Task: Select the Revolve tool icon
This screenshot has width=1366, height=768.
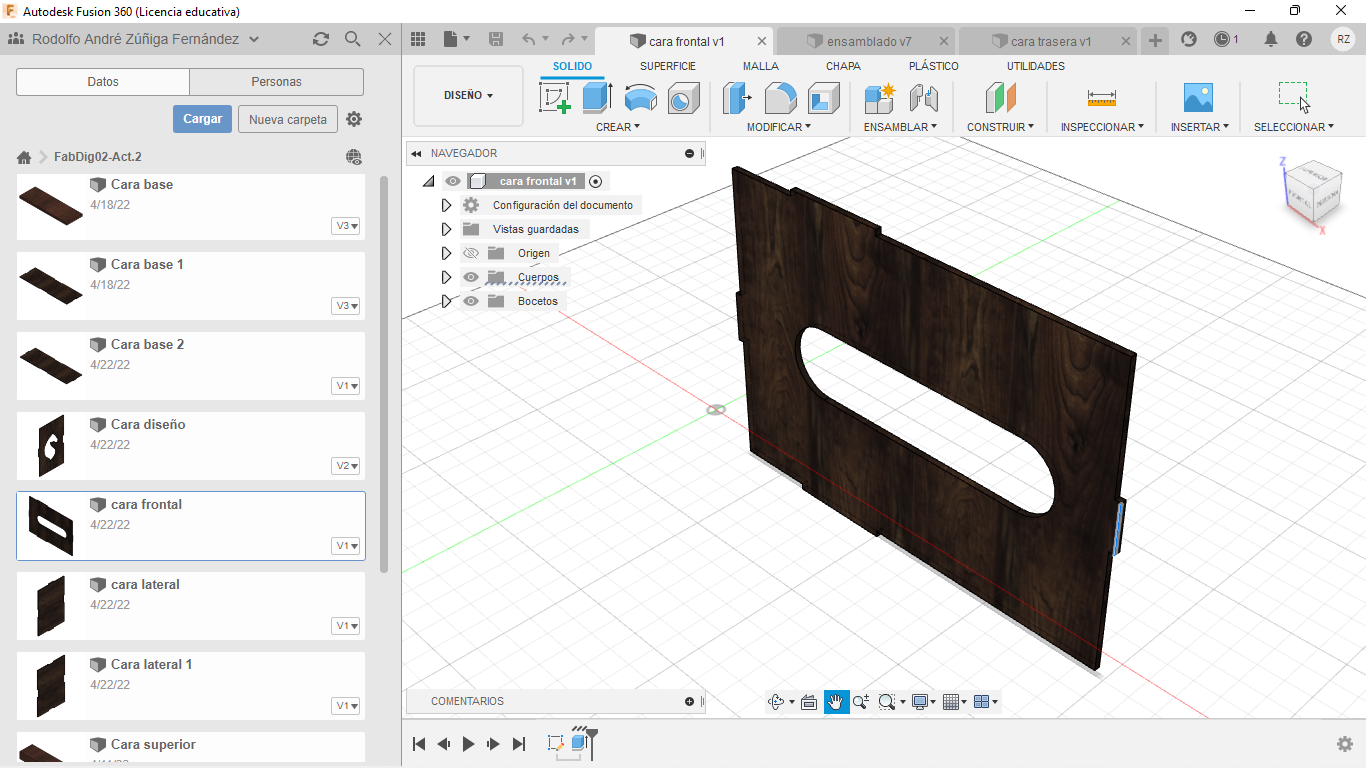Action: pos(640,98)
